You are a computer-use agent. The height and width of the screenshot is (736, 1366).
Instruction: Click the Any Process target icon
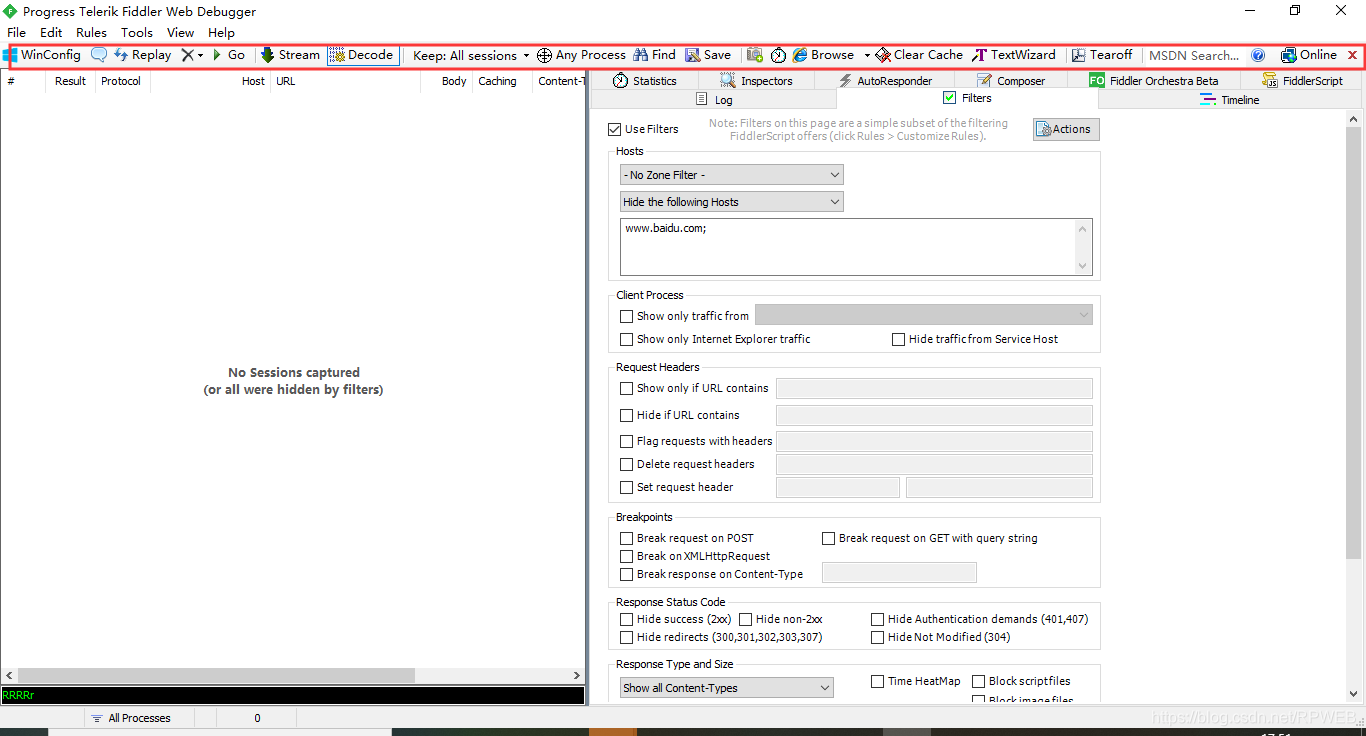544,55
